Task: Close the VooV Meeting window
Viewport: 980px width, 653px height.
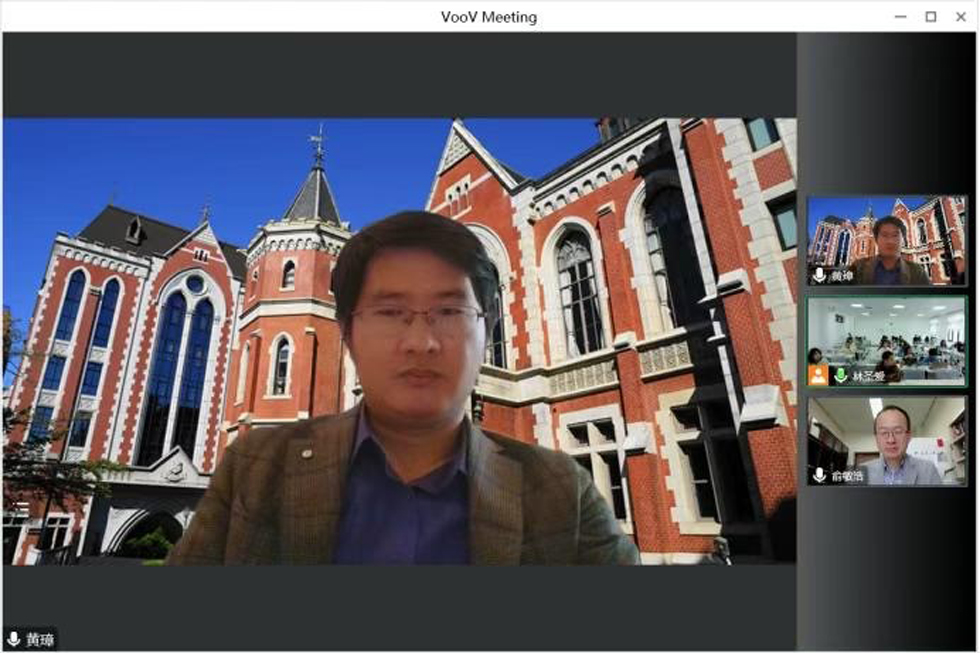Action: [961, 17]
